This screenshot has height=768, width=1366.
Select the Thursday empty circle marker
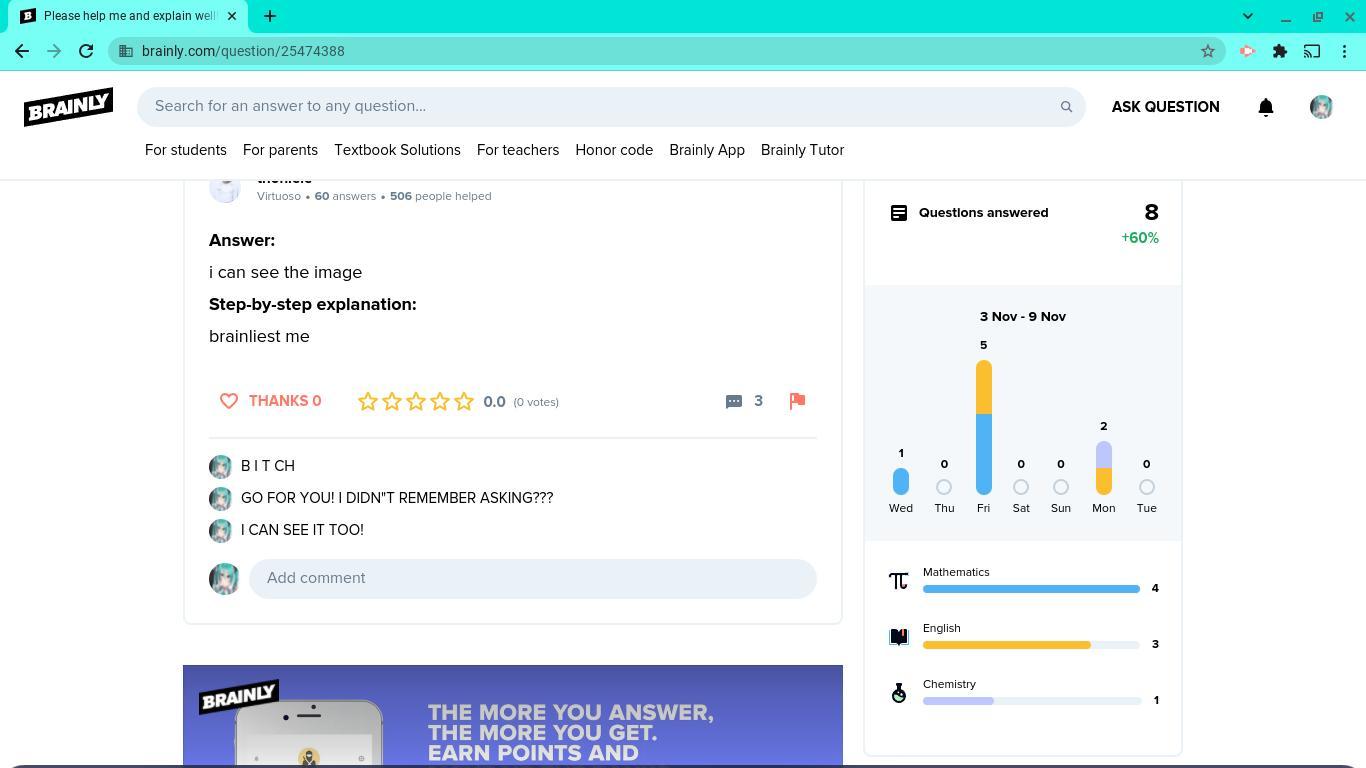[944, 487]
